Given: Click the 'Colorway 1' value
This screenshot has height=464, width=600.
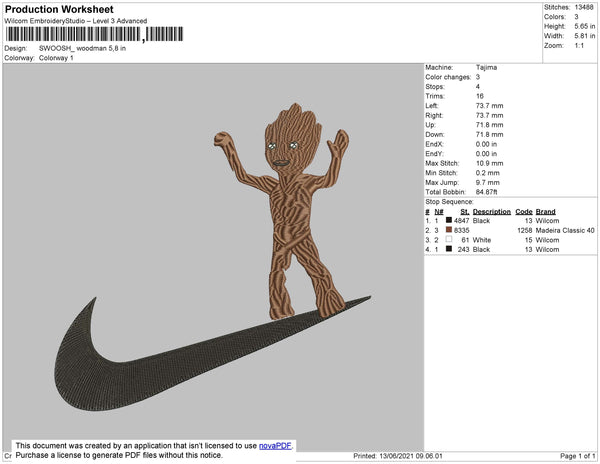Looking at the screenshot, I should [x=56, y=58].
